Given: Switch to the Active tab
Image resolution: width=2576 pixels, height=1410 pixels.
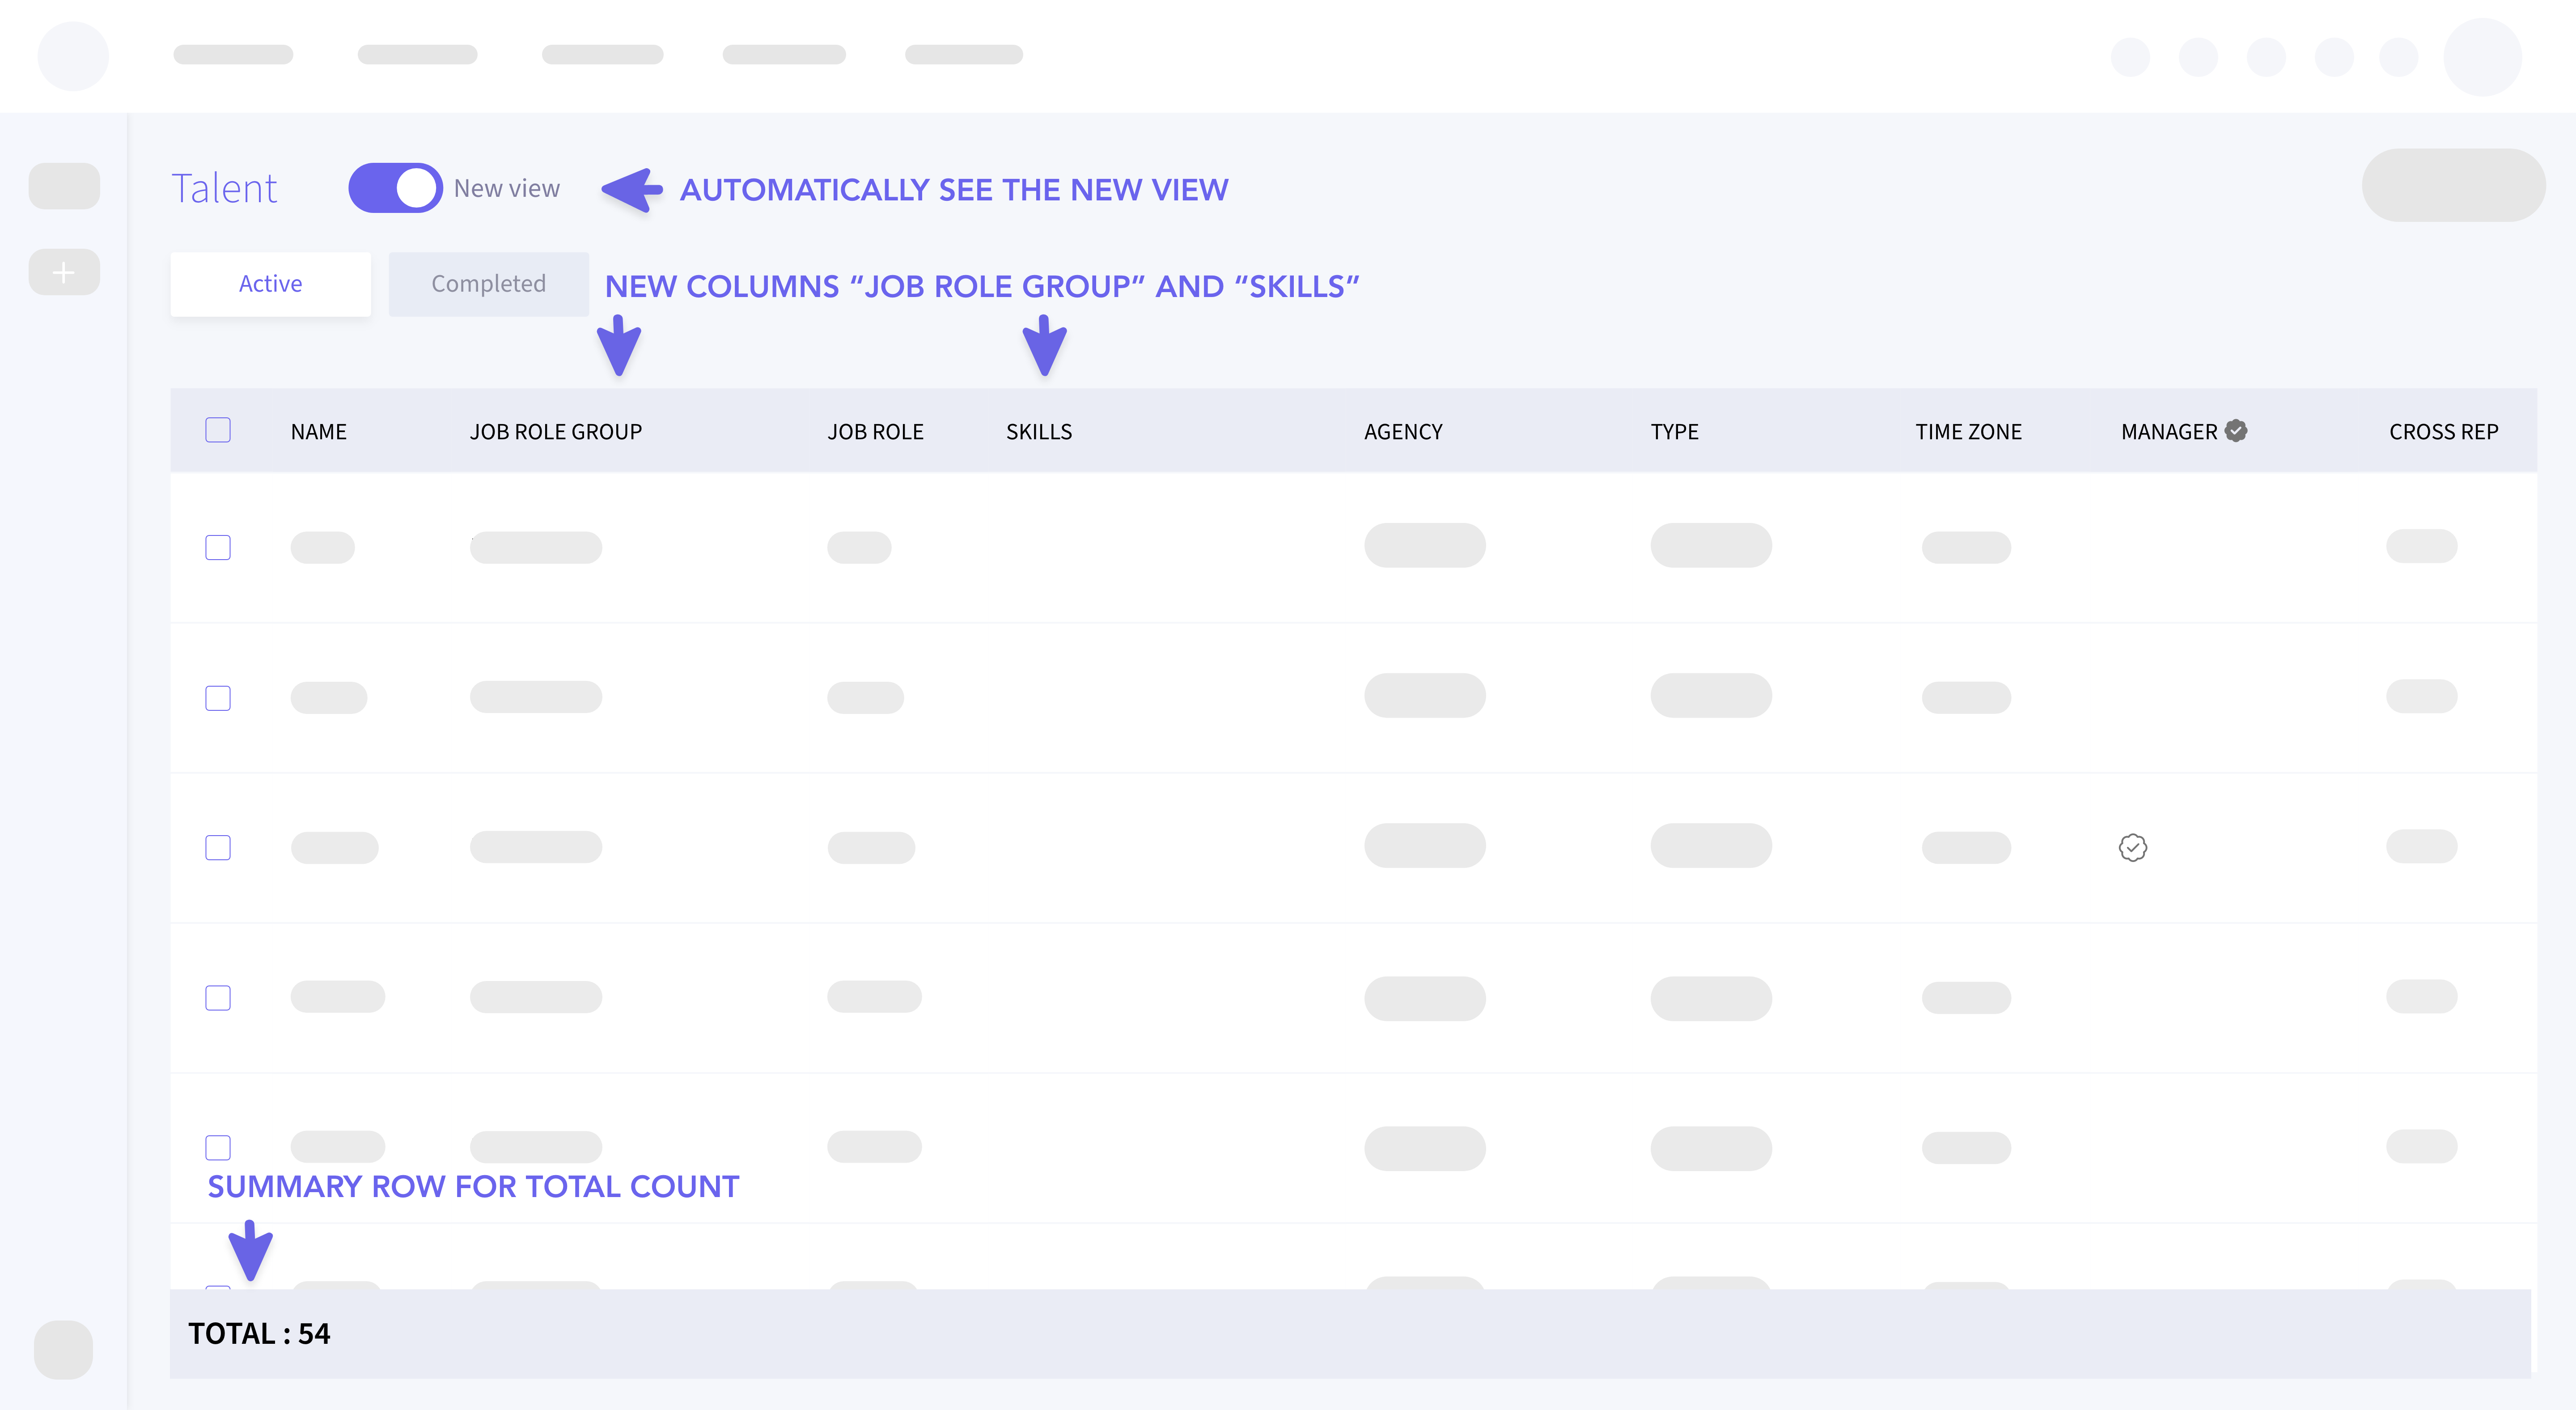Looking at the screenshot, I should pyautogui.click(x=270, y=284).
